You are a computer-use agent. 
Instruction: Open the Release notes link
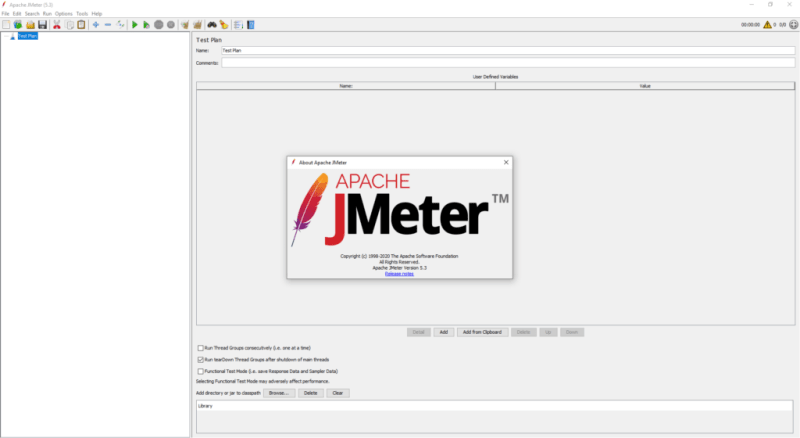tap(399, 274)
